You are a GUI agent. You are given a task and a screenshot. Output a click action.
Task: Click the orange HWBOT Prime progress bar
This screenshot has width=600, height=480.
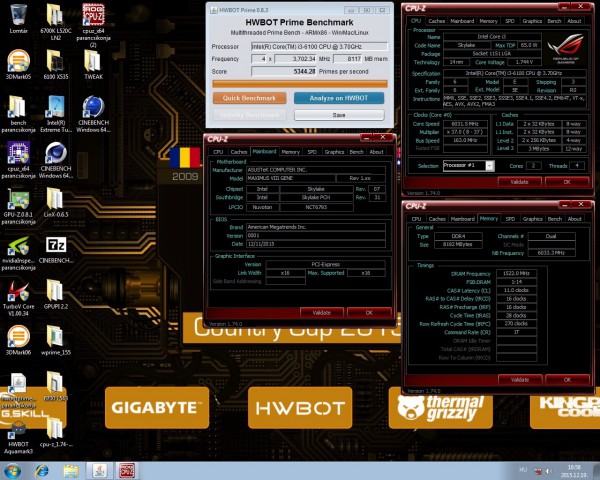click(x=300, y=84)
